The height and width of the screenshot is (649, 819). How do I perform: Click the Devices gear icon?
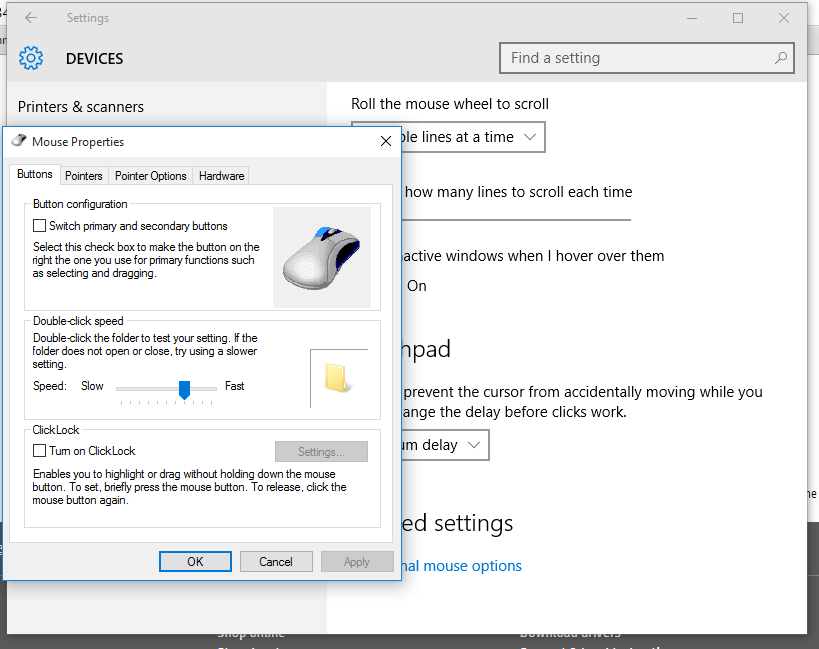[x=31, y=58]
